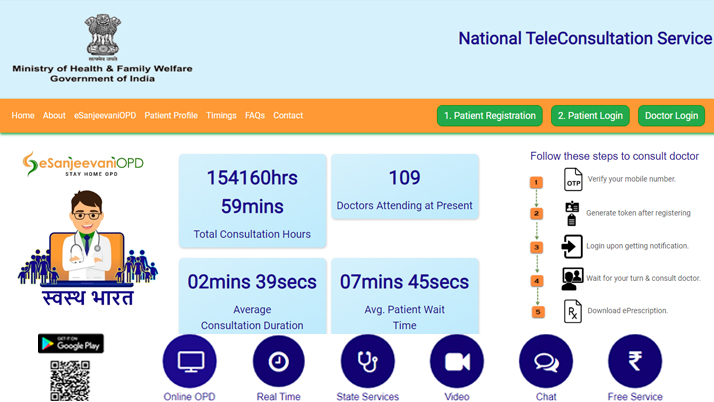The width and height of the screenshot is (714, 402).
Task: Click the eSanjeevaniOPD logo
Action: tap(83, 164)
